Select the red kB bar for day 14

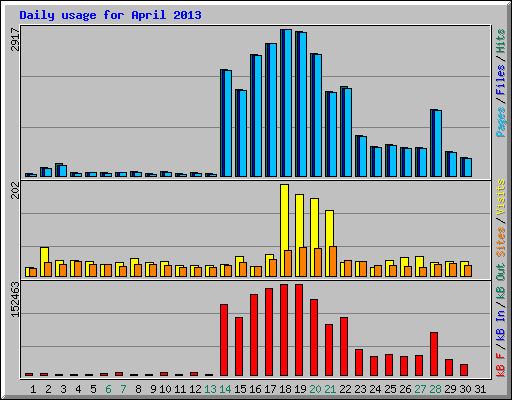click(x=224, y=340)
